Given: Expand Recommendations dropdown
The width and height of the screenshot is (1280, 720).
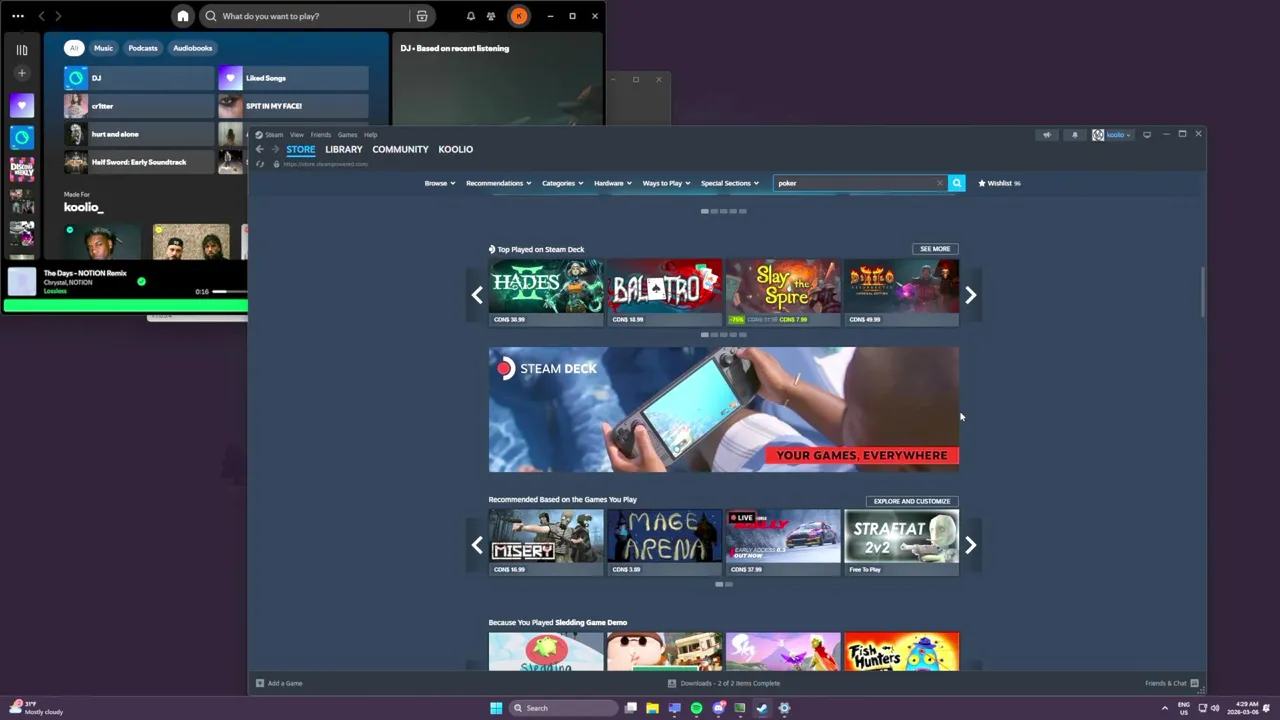Looking at the screenshot, I should tap(498, 183).
